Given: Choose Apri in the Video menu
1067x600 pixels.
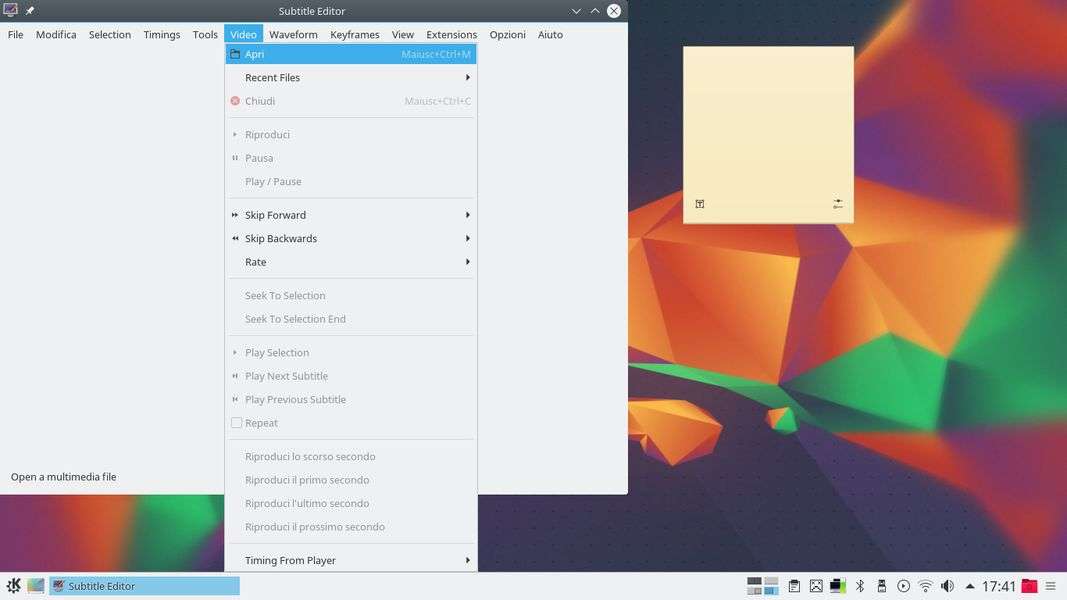Looking at the screenshot, I should (x=350, y=54).
